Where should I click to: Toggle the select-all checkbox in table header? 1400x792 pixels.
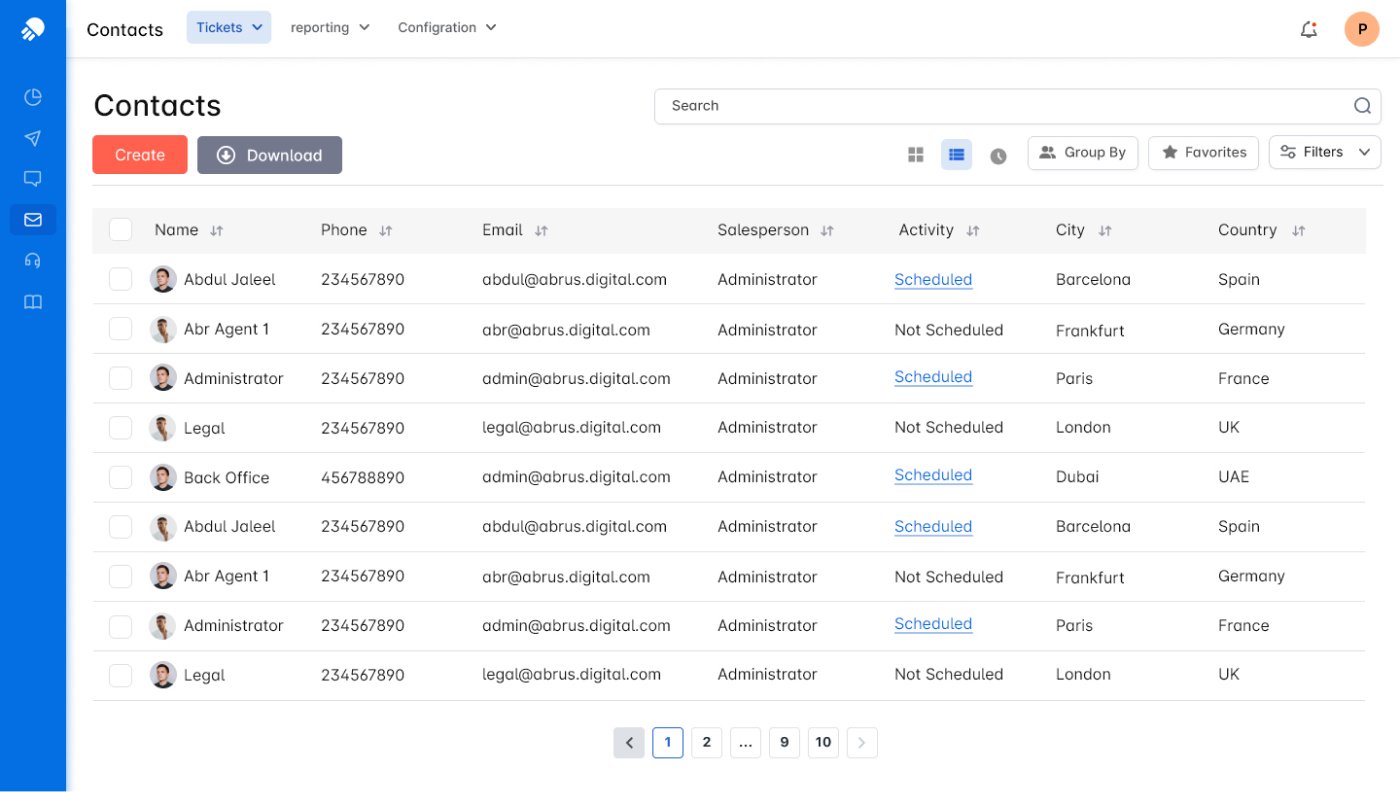(120, 230)
